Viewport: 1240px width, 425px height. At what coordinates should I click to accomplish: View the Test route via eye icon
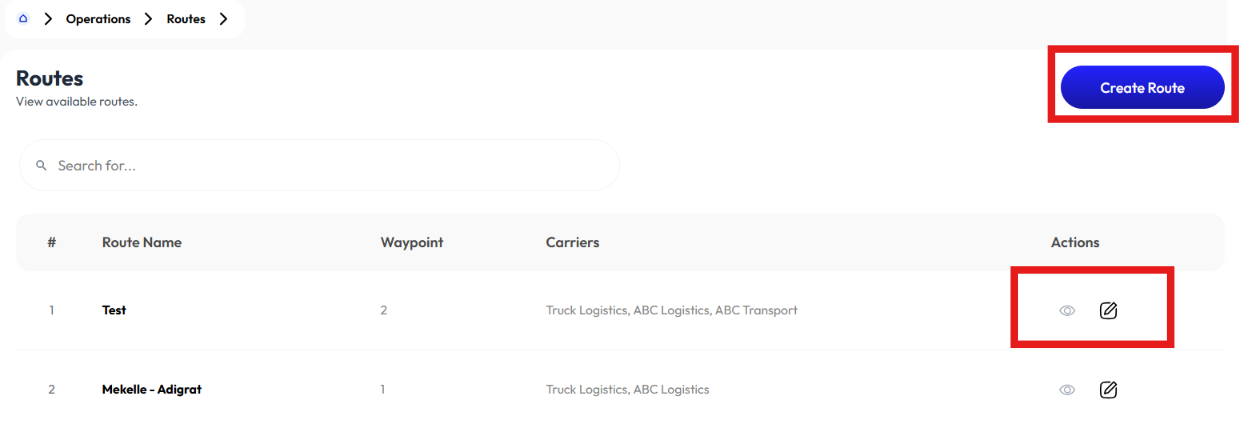(1067, 311)
